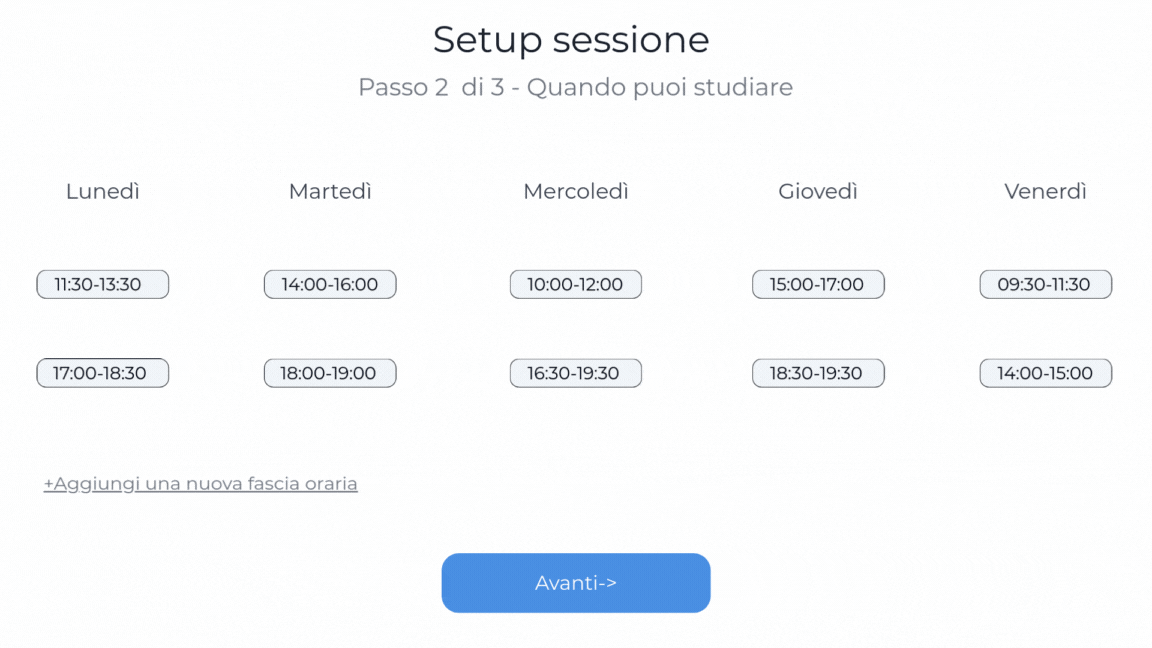1152x648 pixels.
Task: Click the Lunedì column header
Action: click(103, 191)
